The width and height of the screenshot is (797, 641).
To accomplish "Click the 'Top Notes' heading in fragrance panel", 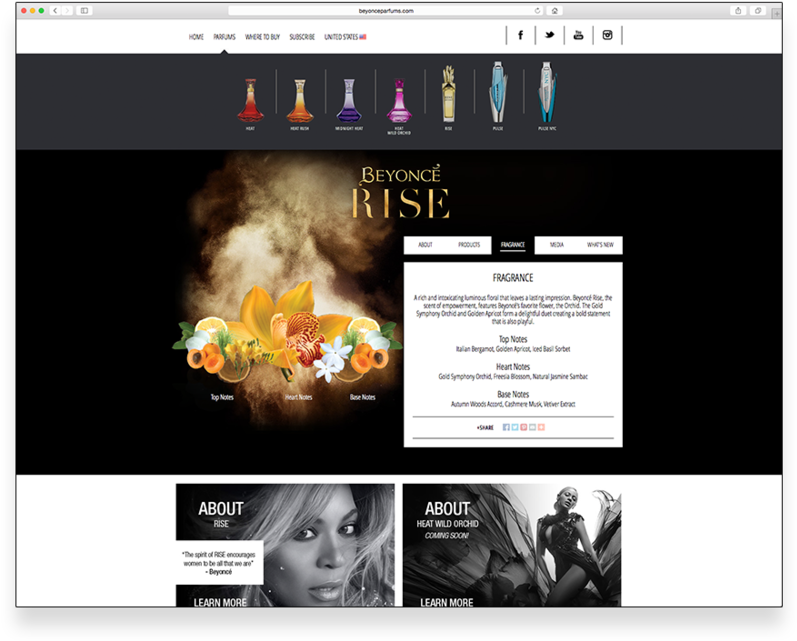I will coord(513,339).
